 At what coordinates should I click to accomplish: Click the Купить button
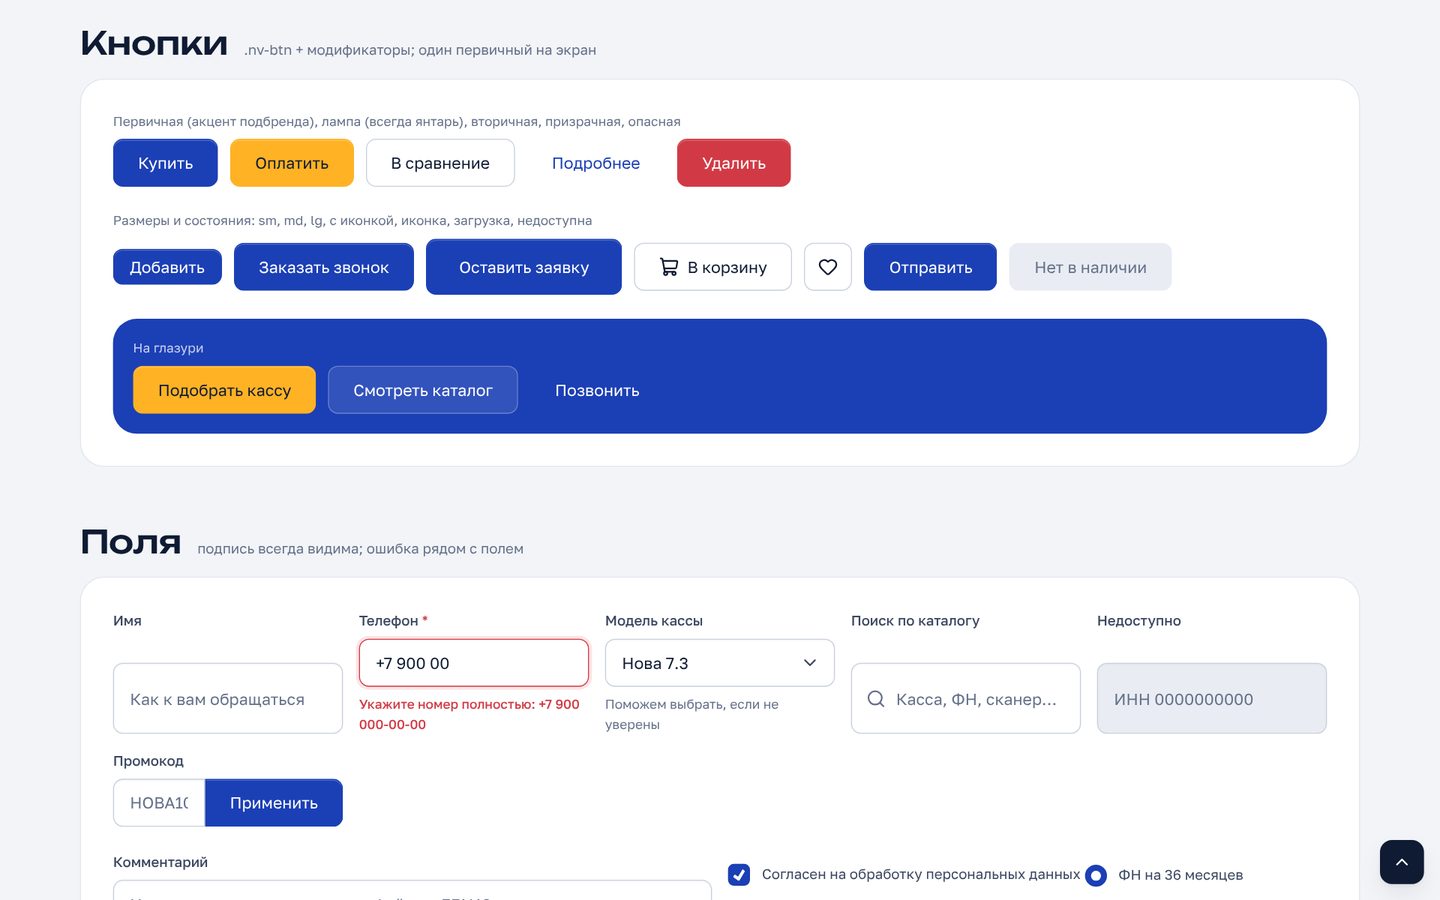click(x=165, y=163)
